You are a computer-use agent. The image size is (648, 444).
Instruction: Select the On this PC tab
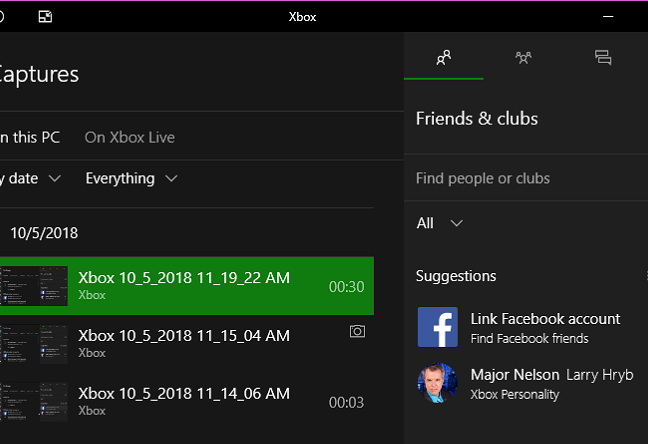(30, 137)
